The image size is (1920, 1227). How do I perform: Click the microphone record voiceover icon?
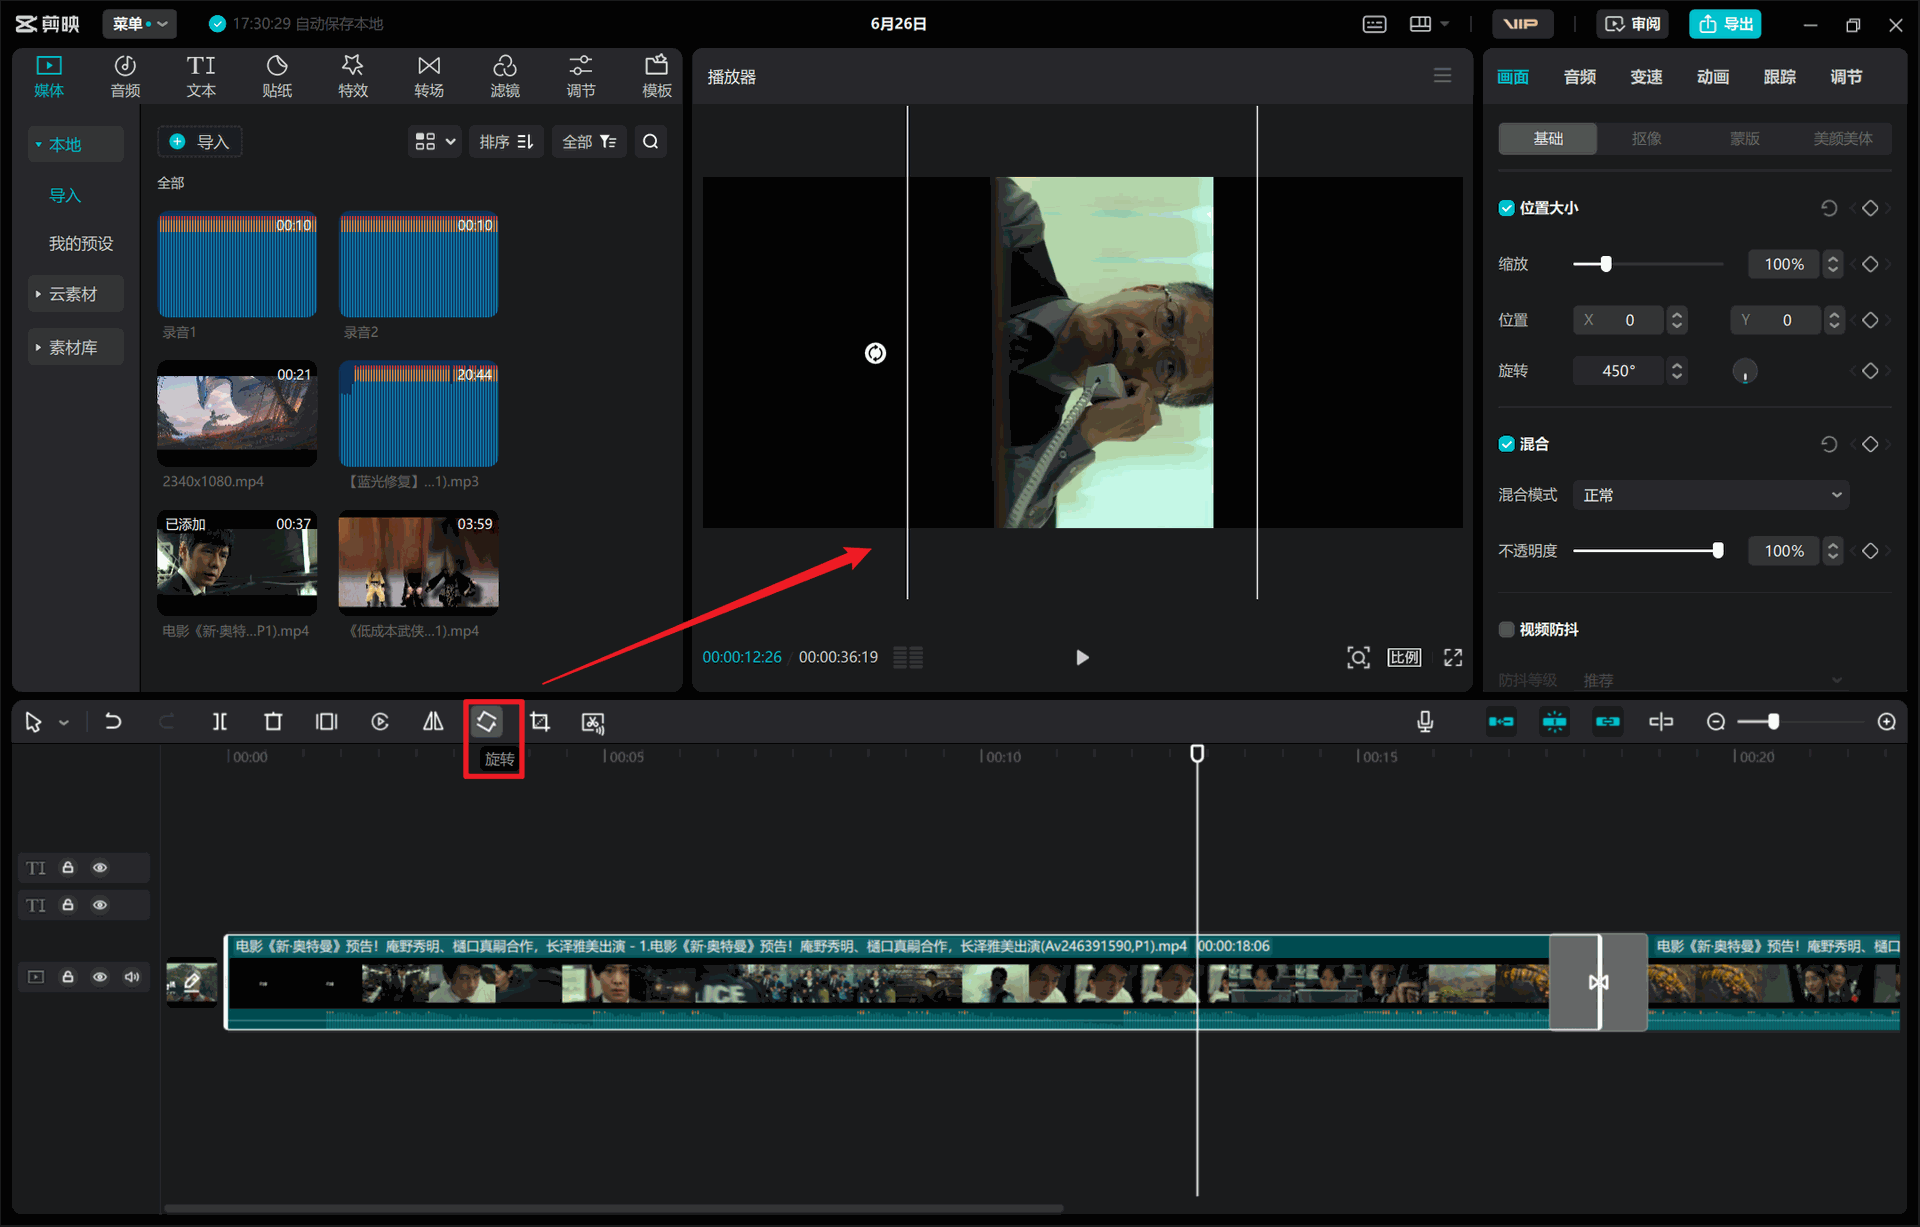tap(1425, 722)
